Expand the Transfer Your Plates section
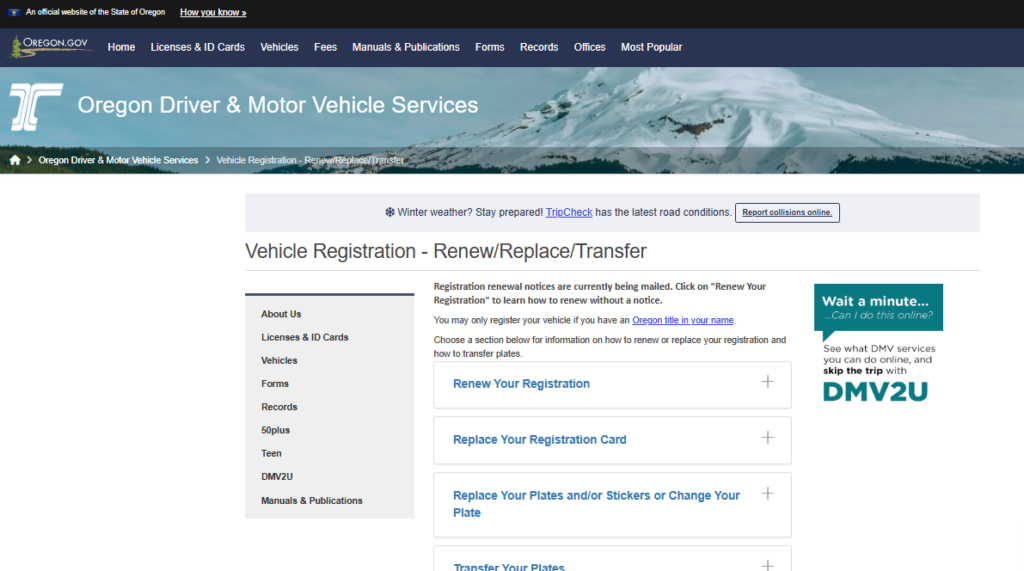The height and width of the screenshot is (571, 1024). point(508,566)
